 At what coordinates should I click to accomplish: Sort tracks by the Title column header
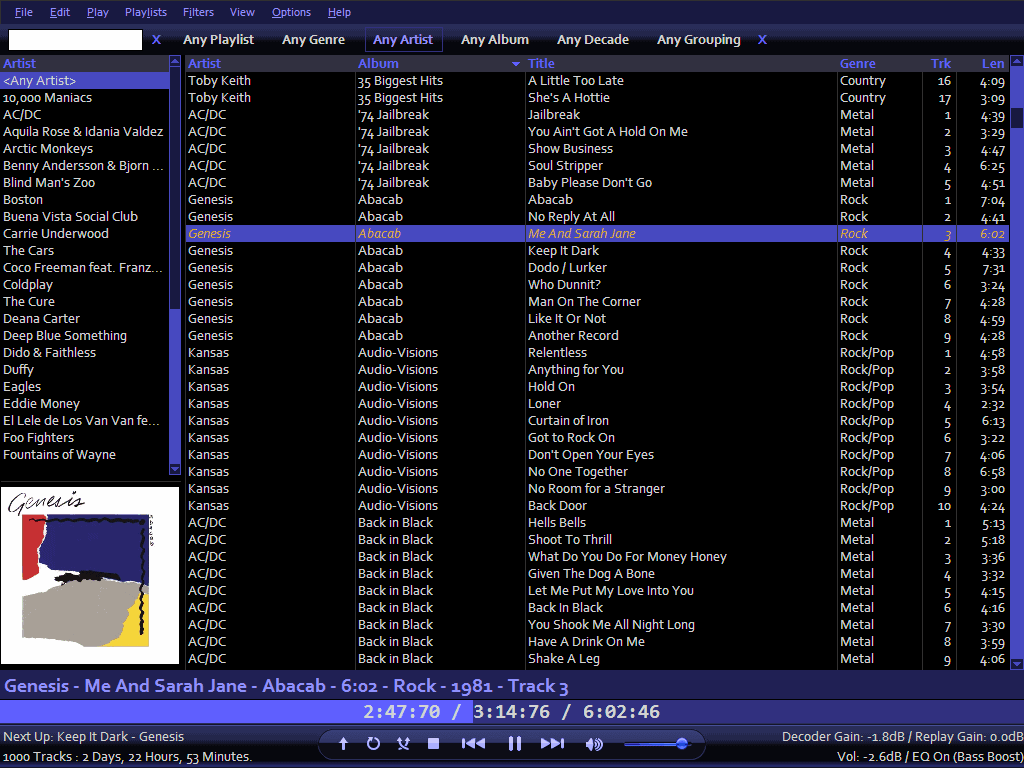pyautogui.click(x=541, y=64)
